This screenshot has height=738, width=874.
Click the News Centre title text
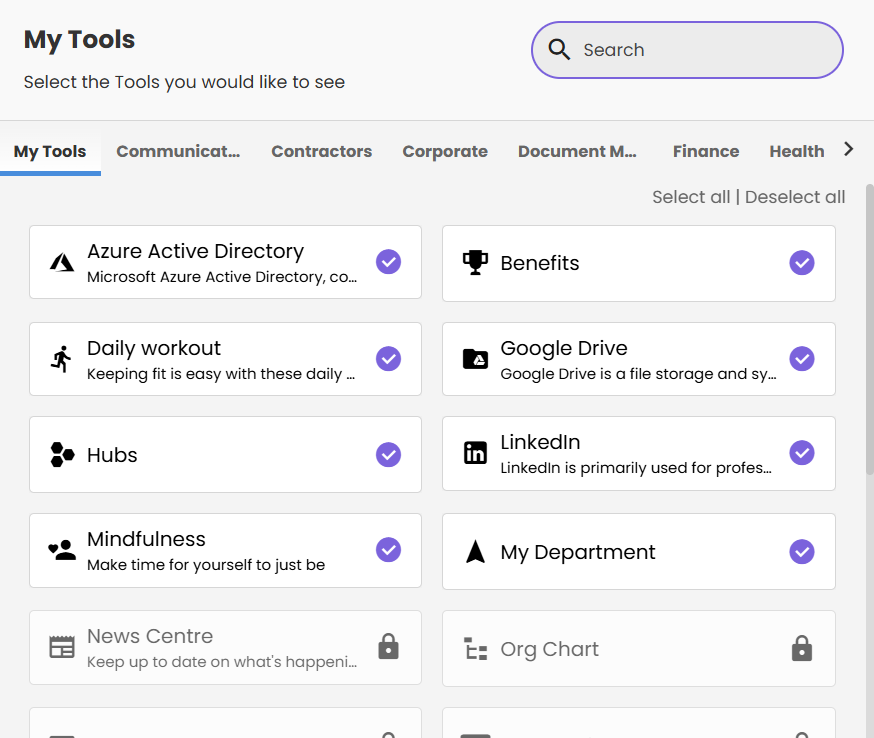click(150, 636)
